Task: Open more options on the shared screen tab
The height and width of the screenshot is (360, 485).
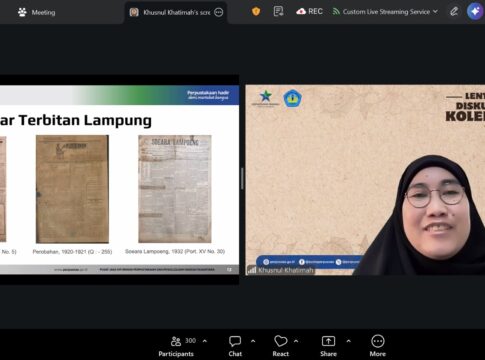Action: (x=219, y=13)
